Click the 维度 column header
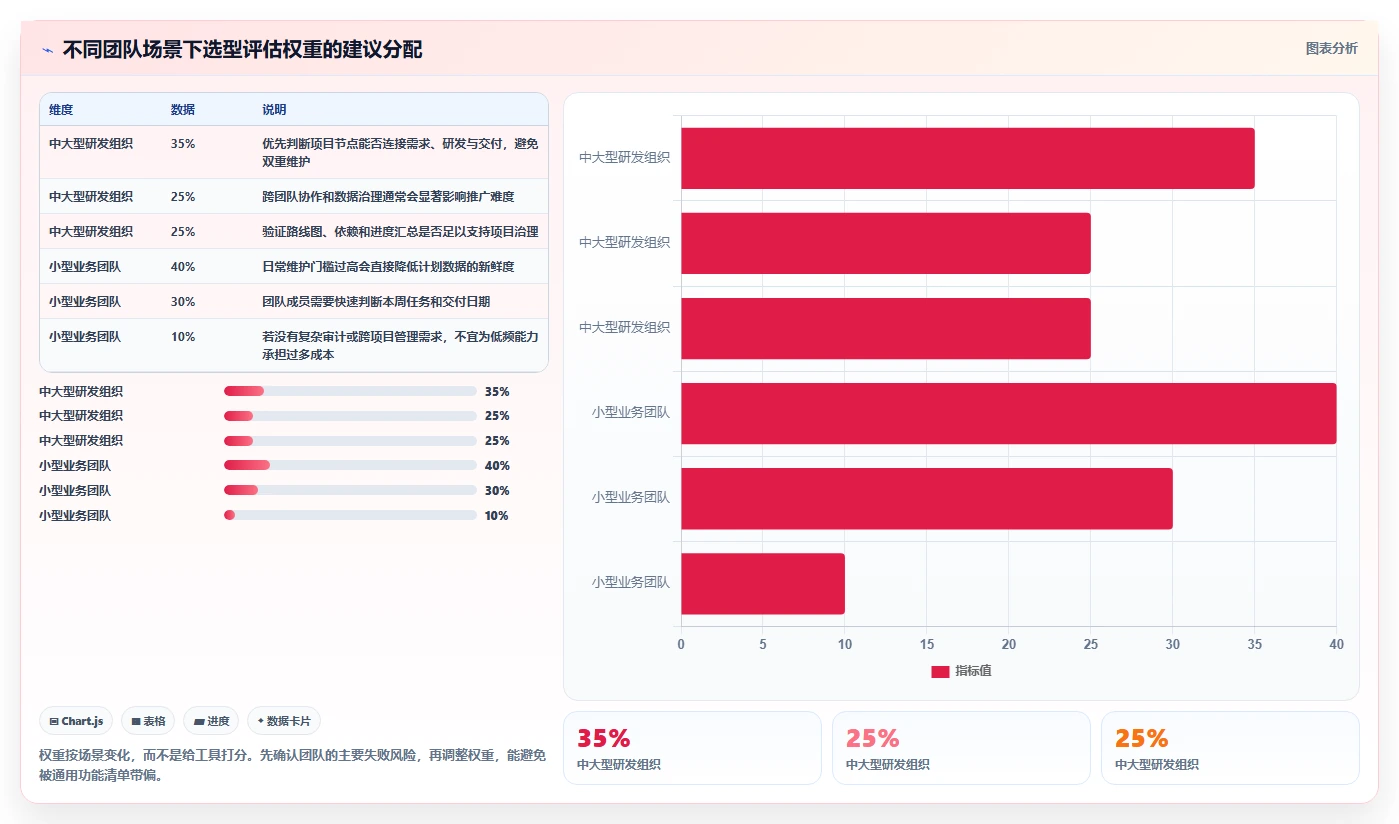Viewport: 1399px width, 824px height. [x=61, y=110]
